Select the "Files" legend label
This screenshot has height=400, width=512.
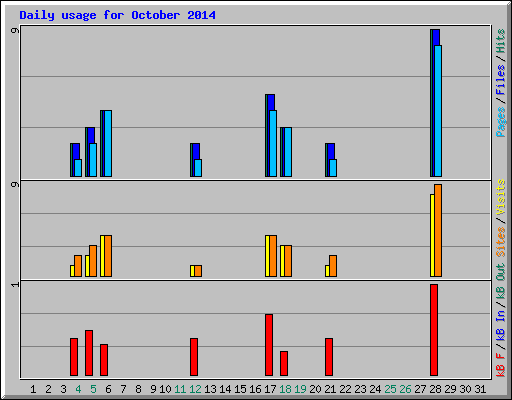501,80
